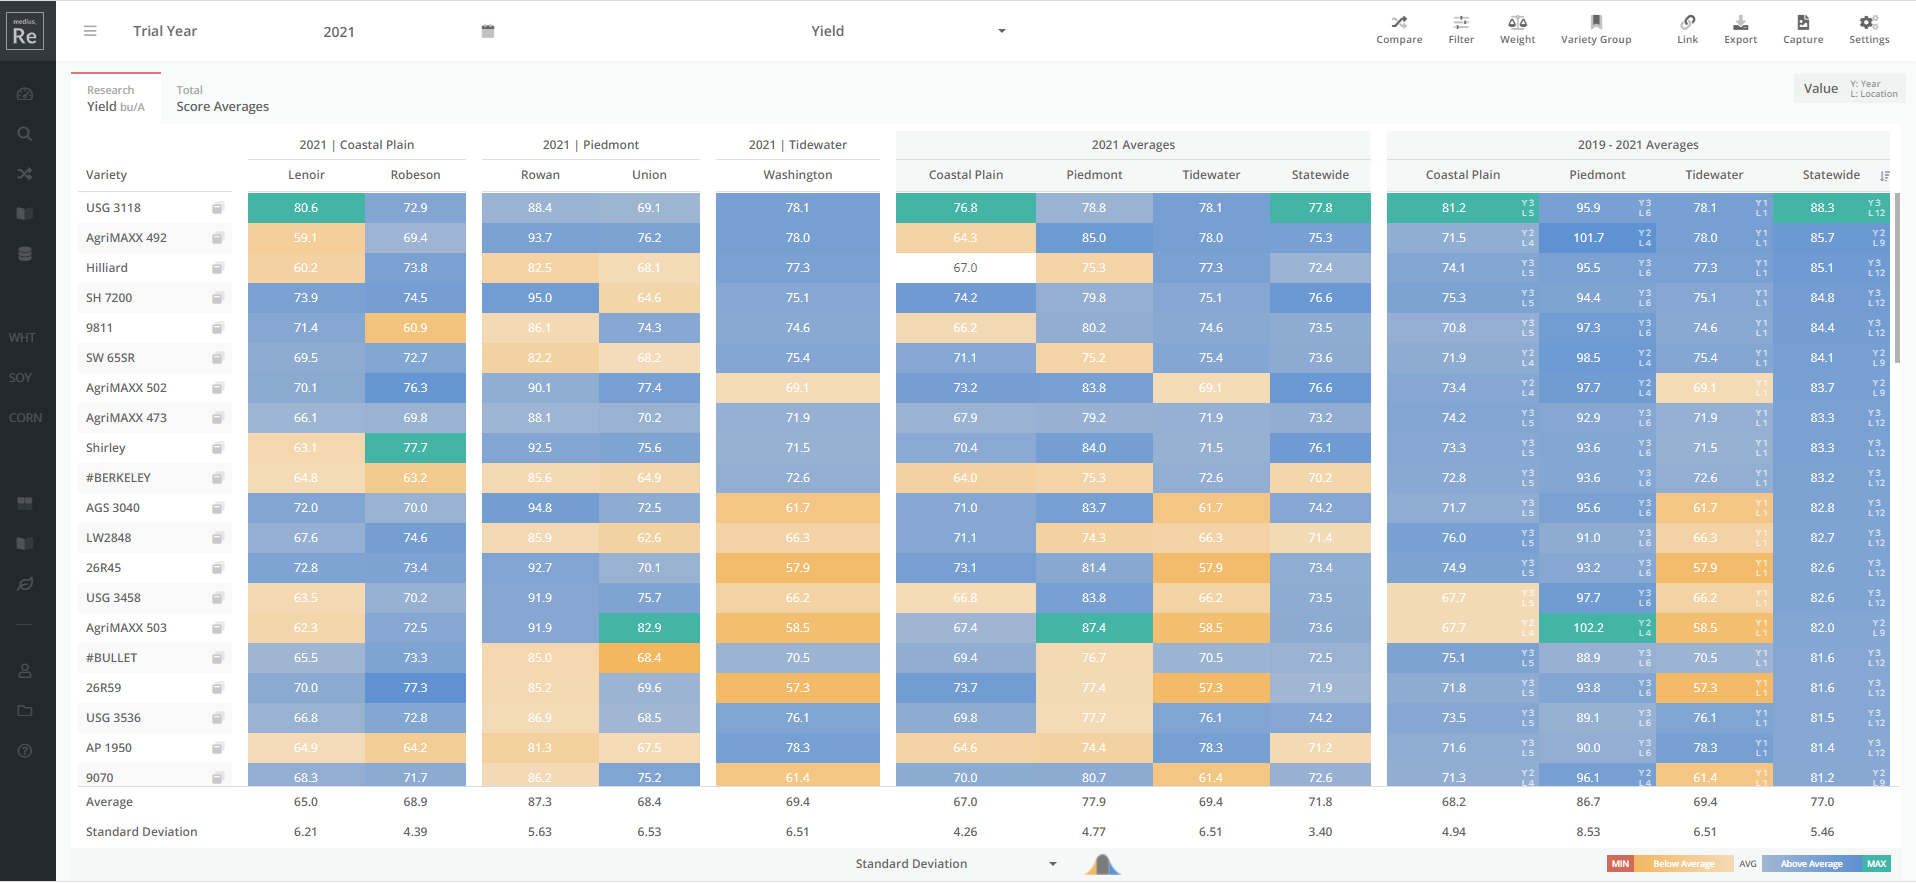Open the hamburger navigation menu
1916x883 pixels.
(90, 31)
